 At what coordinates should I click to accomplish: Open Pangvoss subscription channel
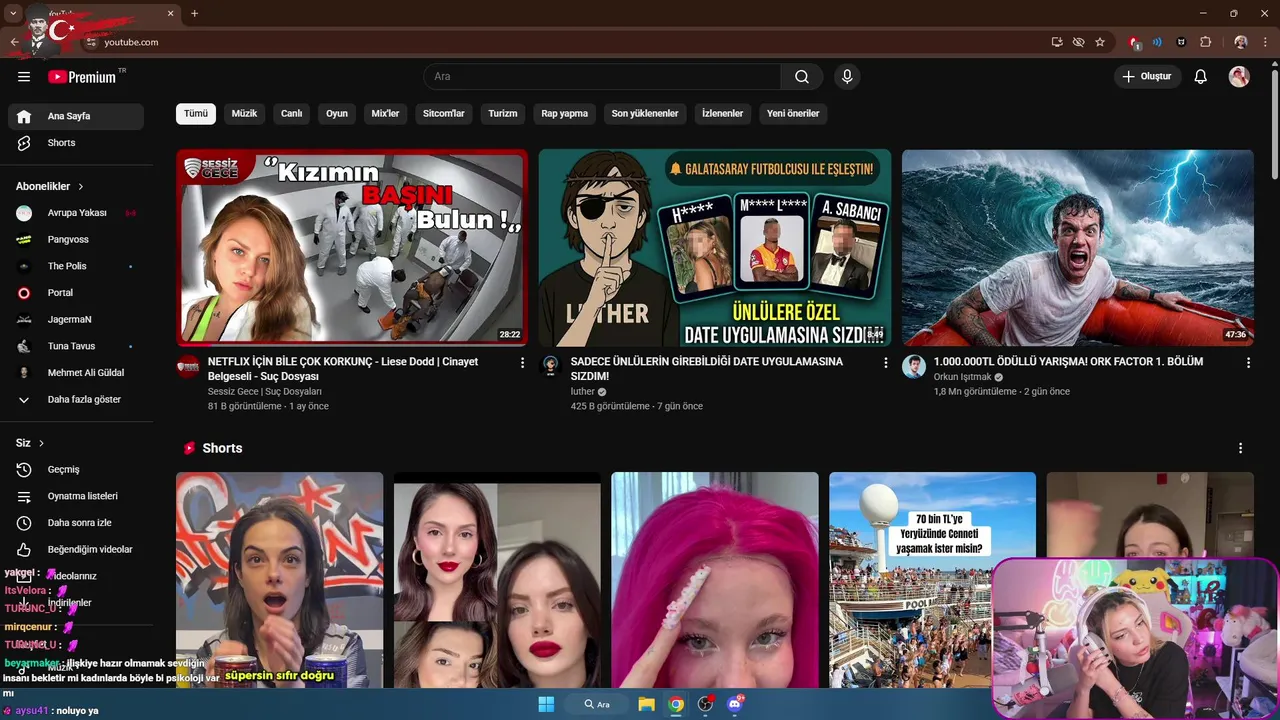tap(76, 240)
